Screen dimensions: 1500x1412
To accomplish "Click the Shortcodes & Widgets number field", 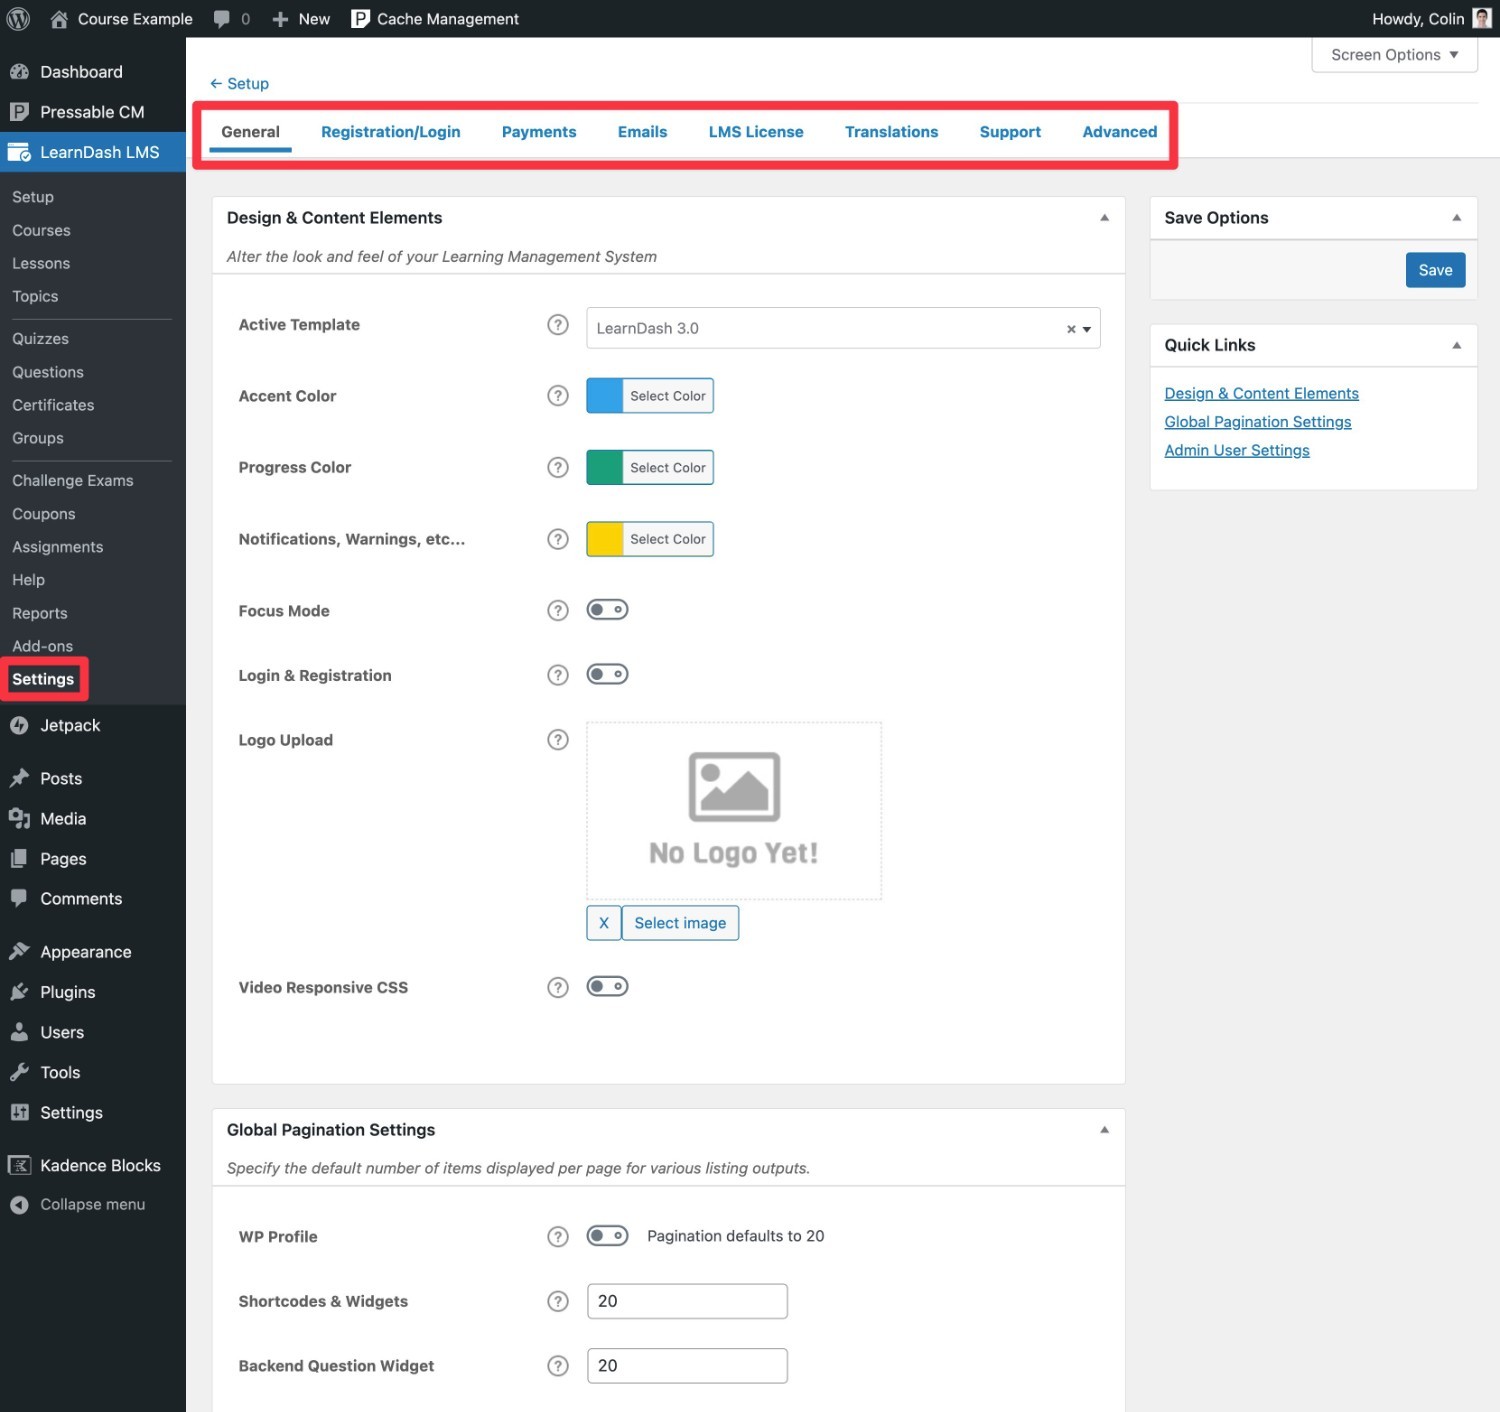I will coord(687,1301).
